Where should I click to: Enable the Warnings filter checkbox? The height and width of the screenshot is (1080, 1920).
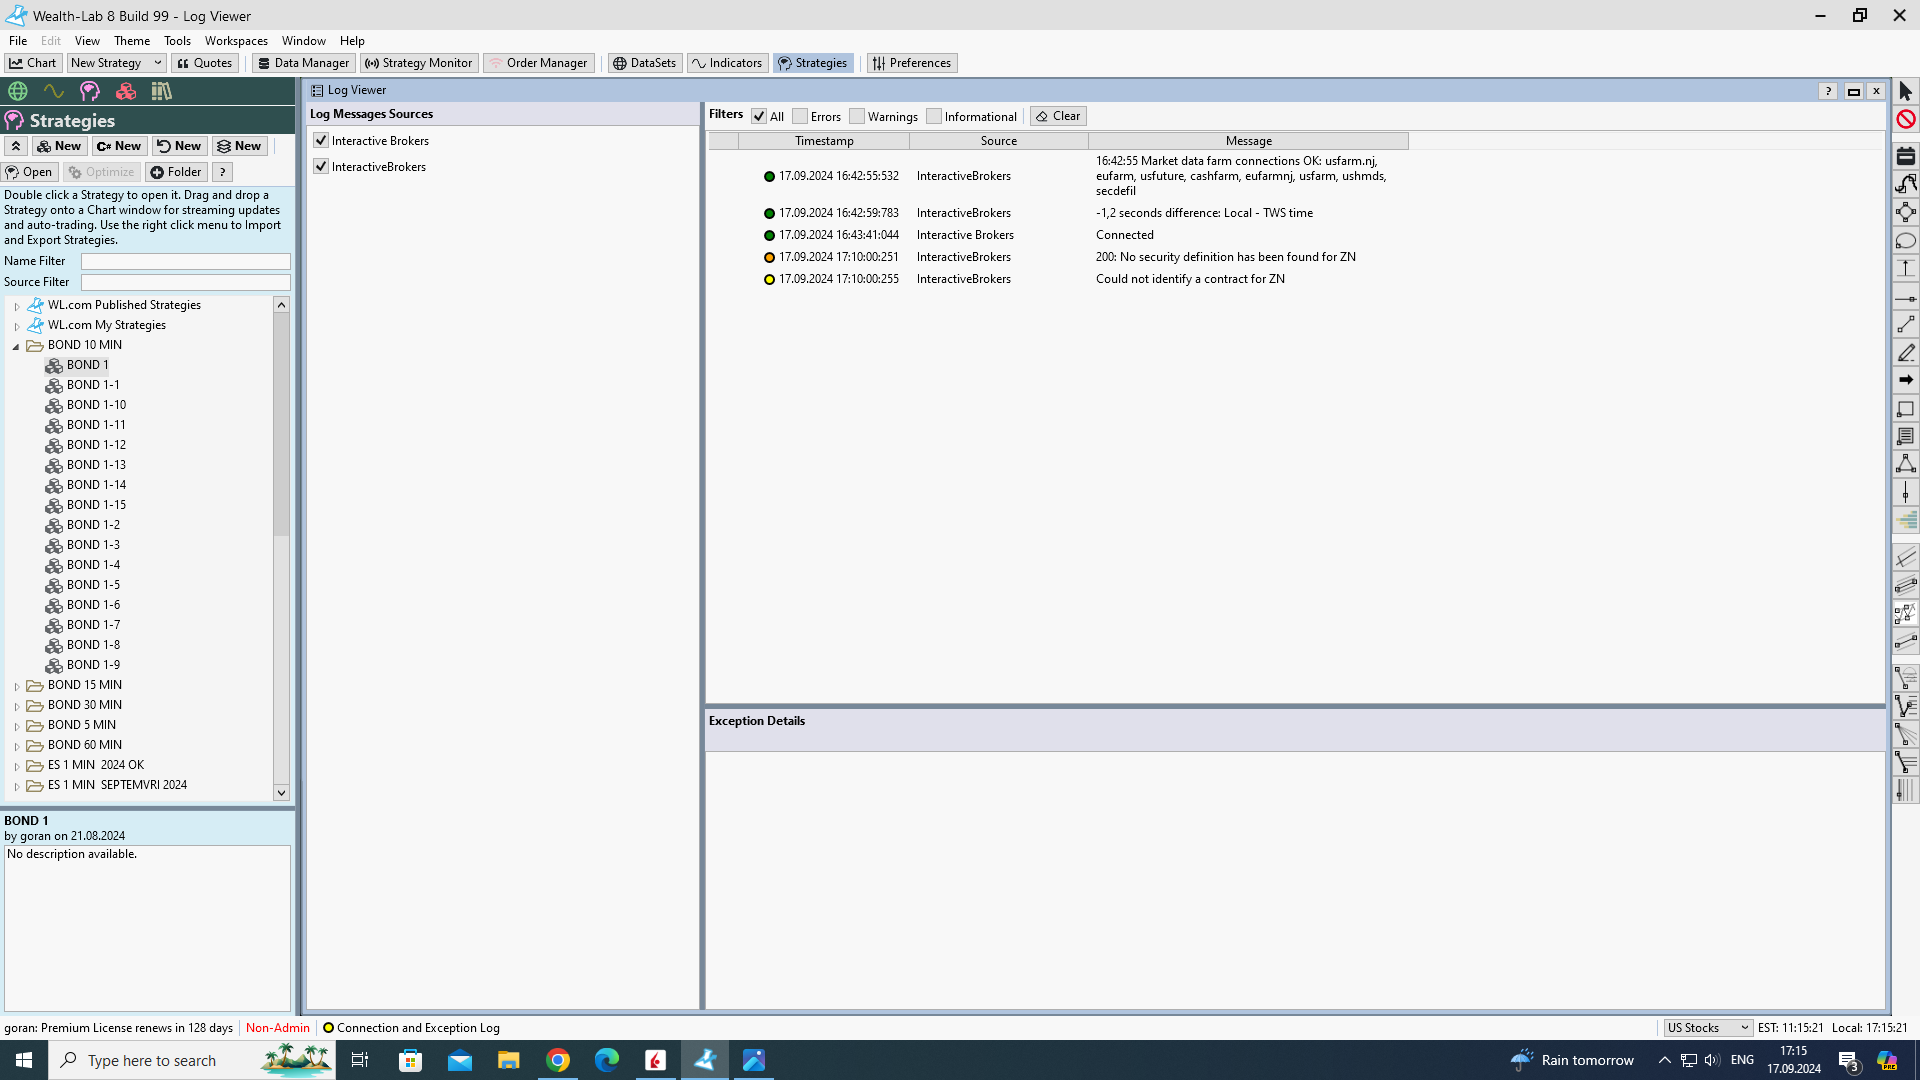pyautogui.click(x=857, y=117)
